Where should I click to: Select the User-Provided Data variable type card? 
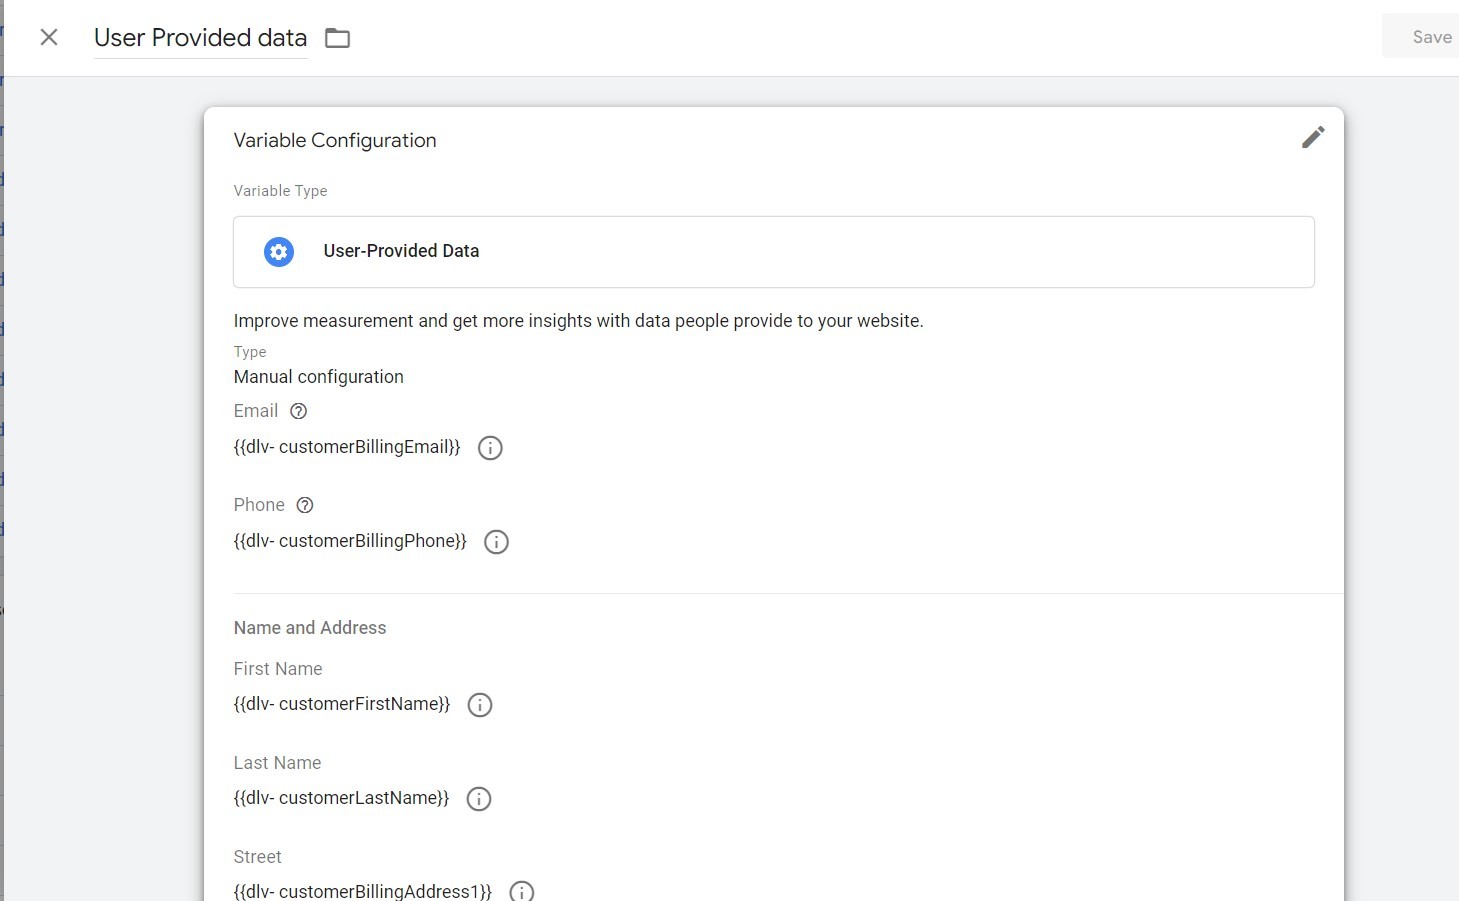[x=773, y=251]
